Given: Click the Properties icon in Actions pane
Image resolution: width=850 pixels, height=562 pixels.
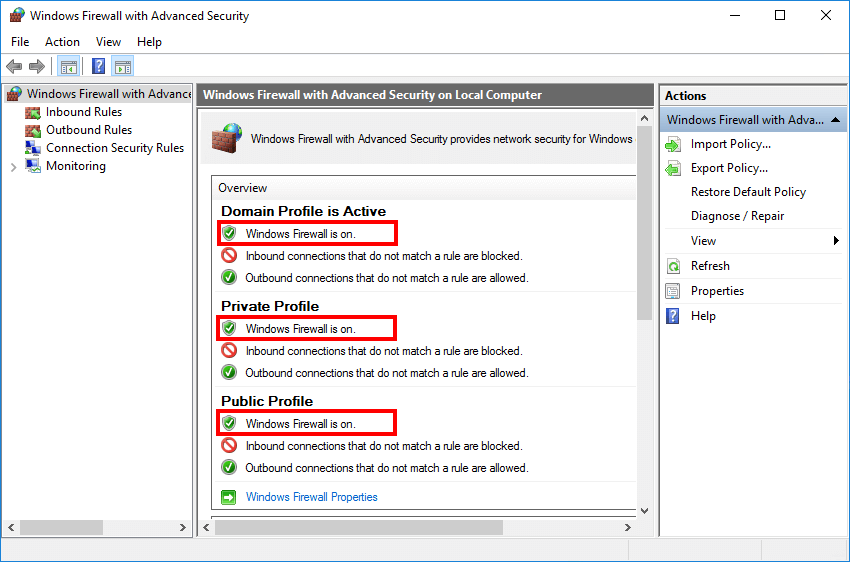Looking at the screenshot, I should tap(673, 291).
